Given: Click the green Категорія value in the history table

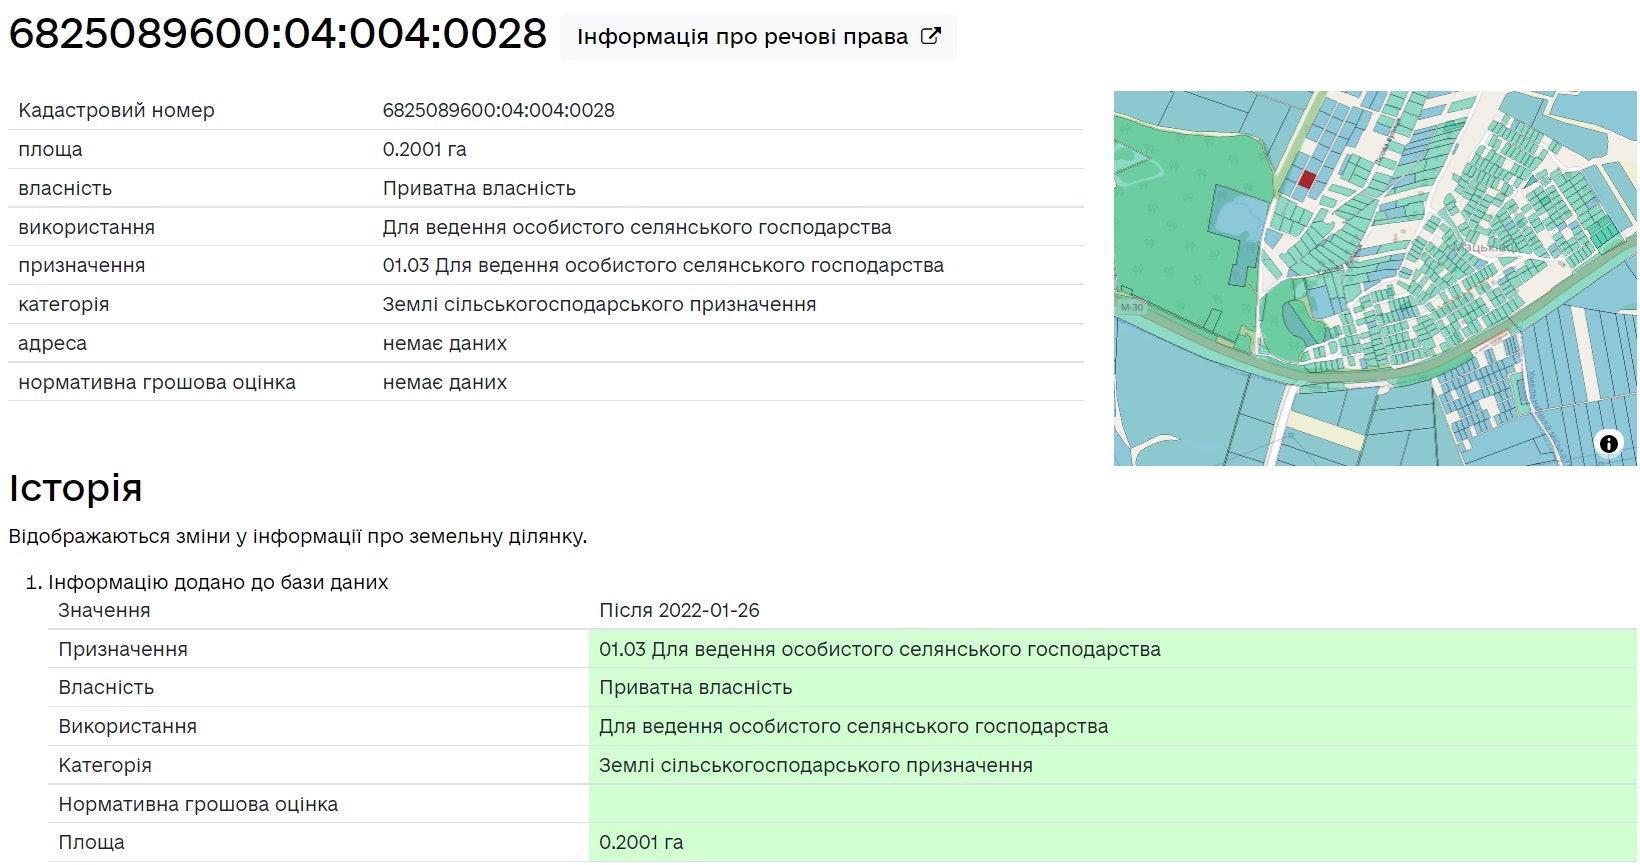Looking at the screenshot, I should coord(815,765).
